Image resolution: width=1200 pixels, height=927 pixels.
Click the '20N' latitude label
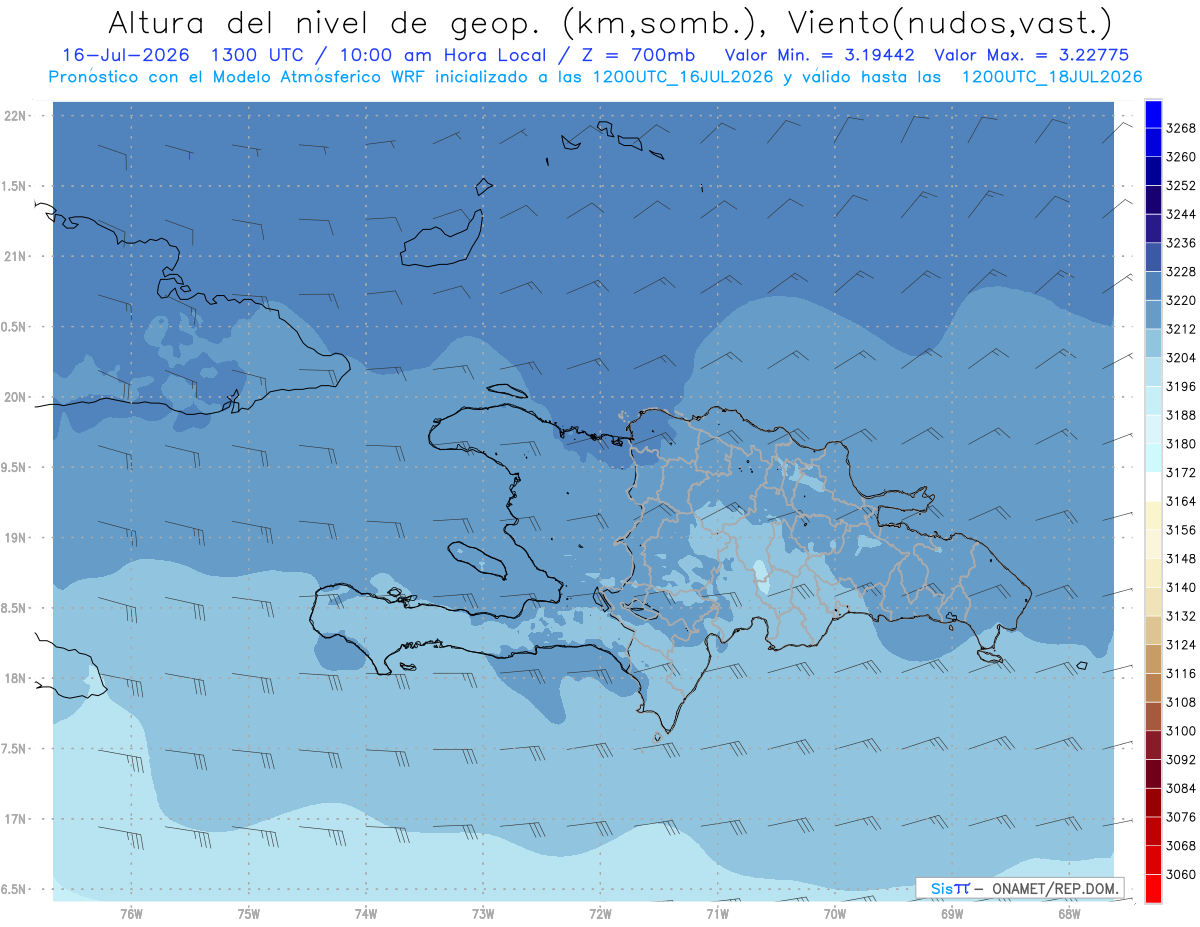click(15, 397)
